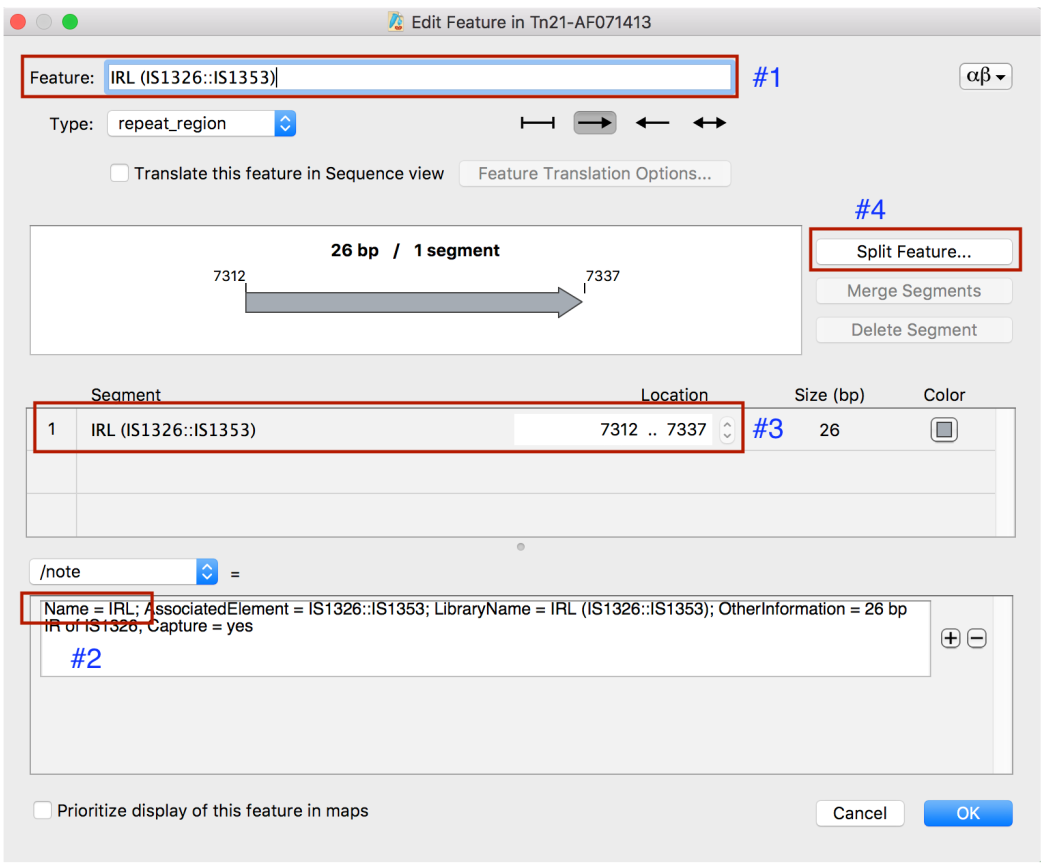Select the reverse directional arrow icon
Screen dimensions: 1054x868
pos(652,123)
